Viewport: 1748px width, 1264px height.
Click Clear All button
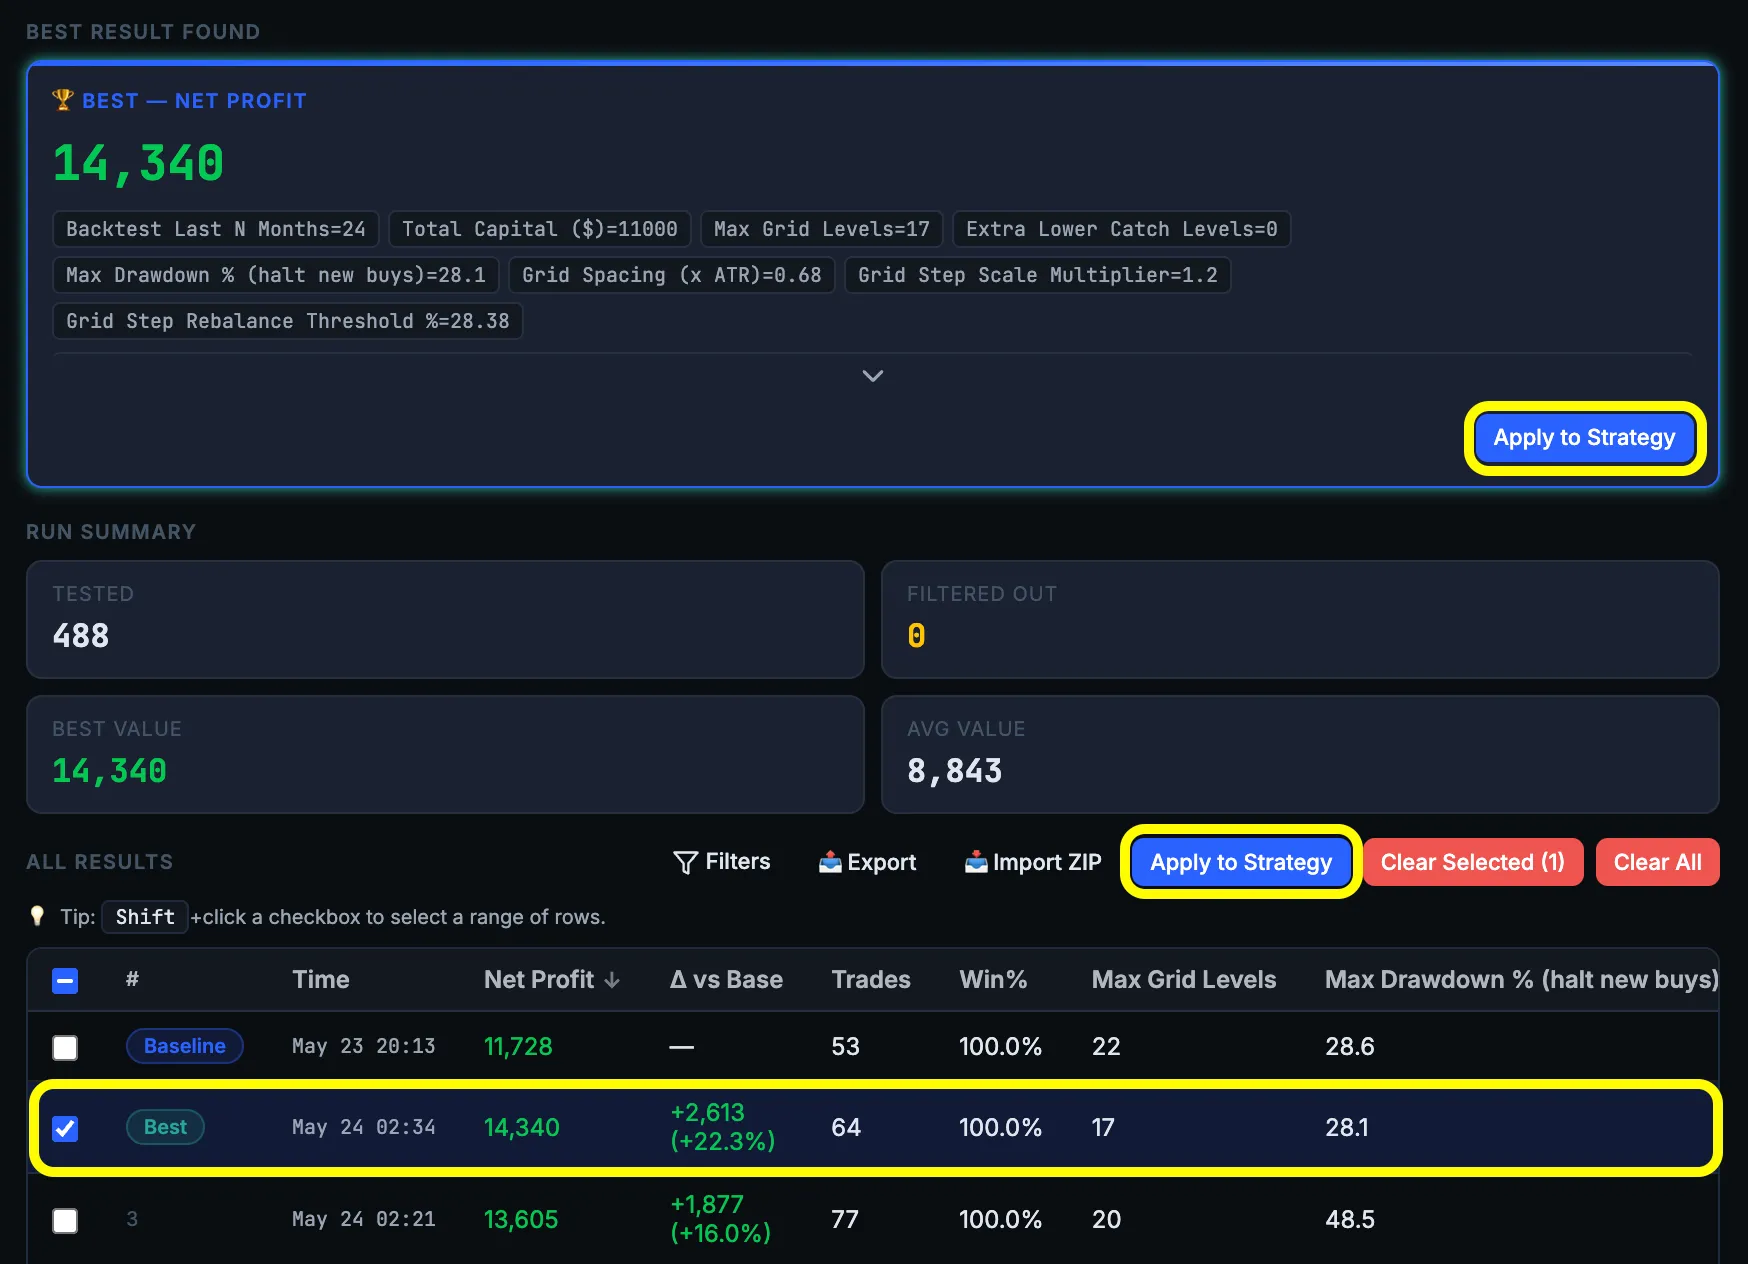coord(1658,862)
